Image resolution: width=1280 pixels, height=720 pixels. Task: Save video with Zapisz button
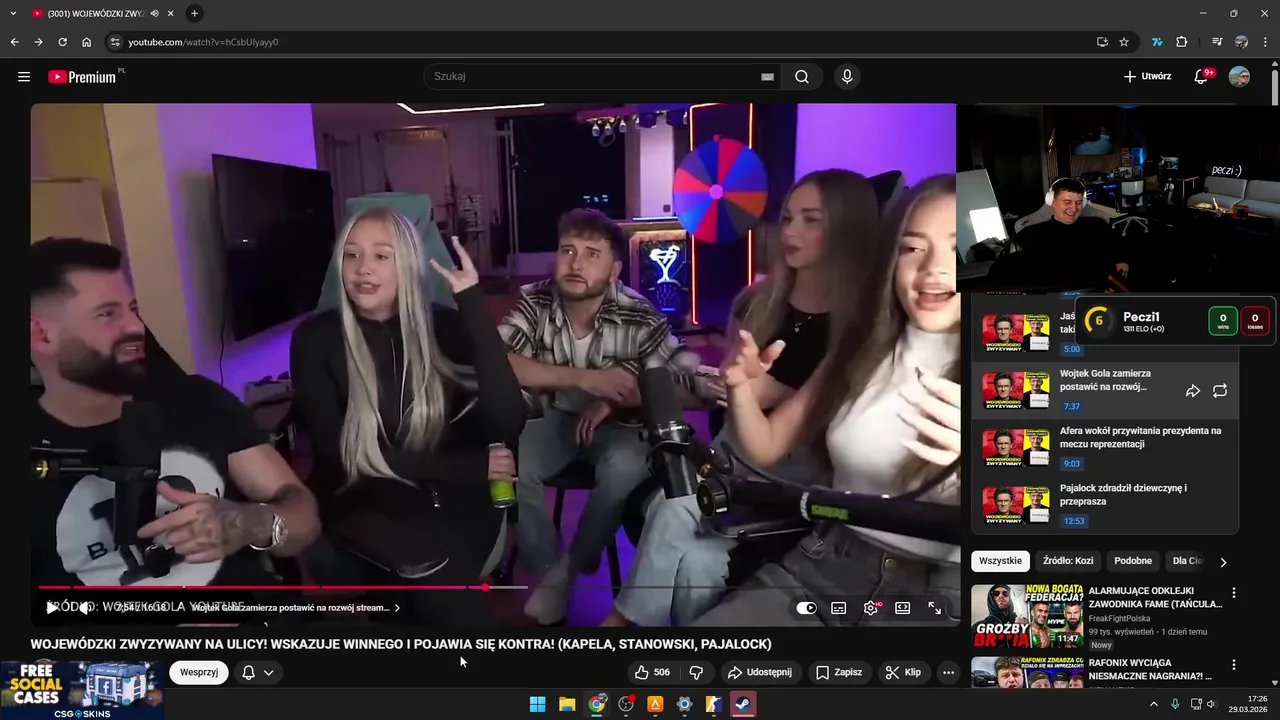coord(838,672)
